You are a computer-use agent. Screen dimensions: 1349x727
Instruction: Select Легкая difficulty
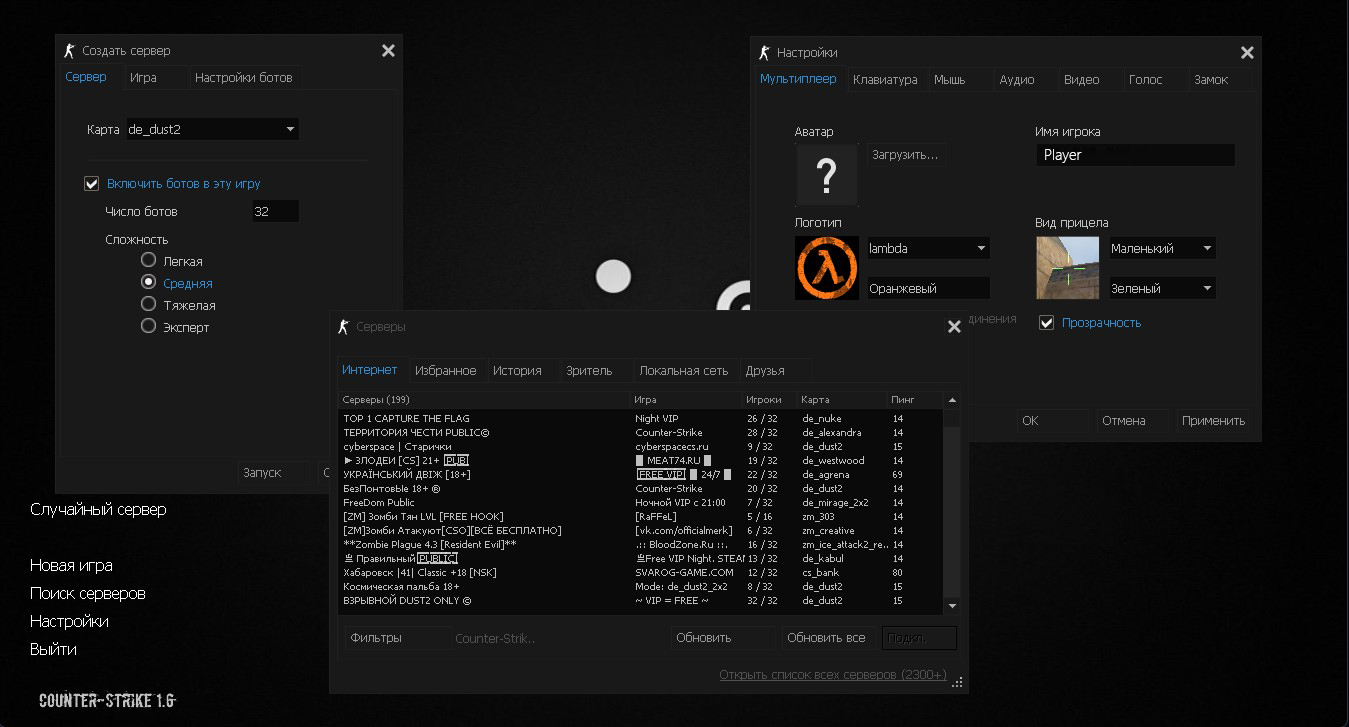click(148, 260)
